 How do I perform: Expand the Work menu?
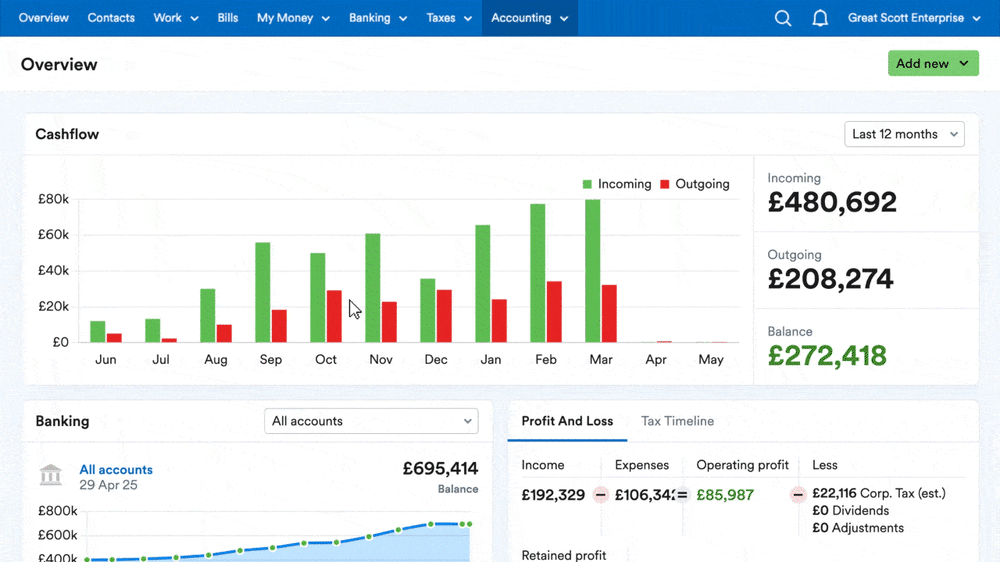(x=176, y=18)
